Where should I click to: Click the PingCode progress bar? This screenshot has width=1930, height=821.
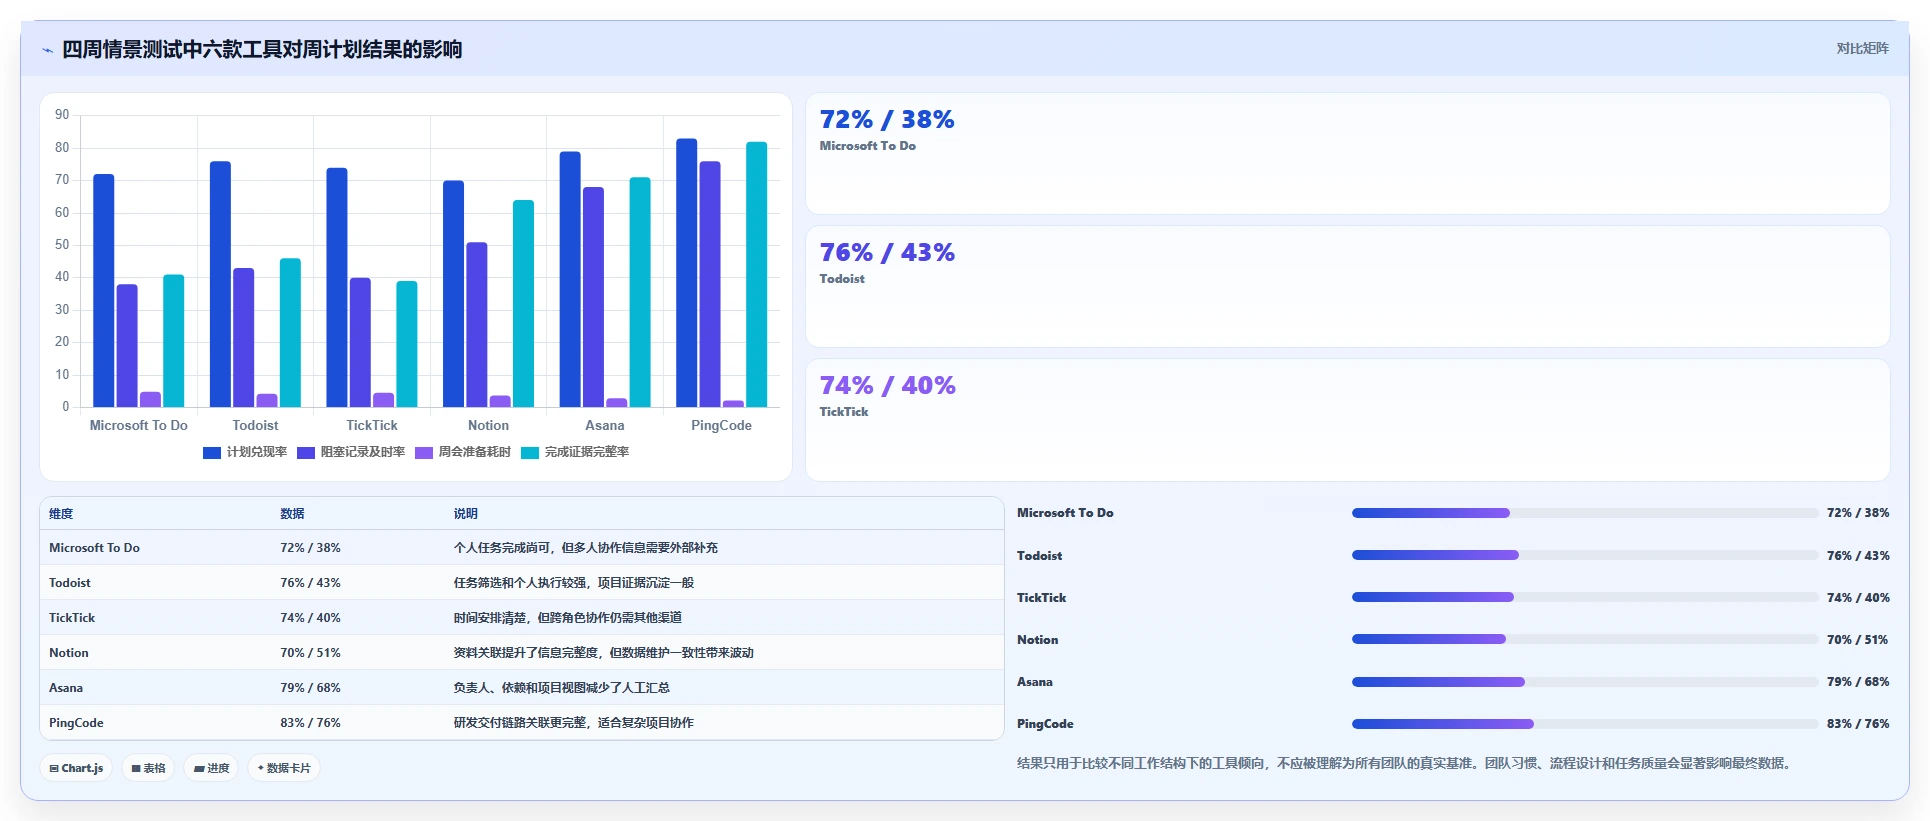coord(1585,724)
